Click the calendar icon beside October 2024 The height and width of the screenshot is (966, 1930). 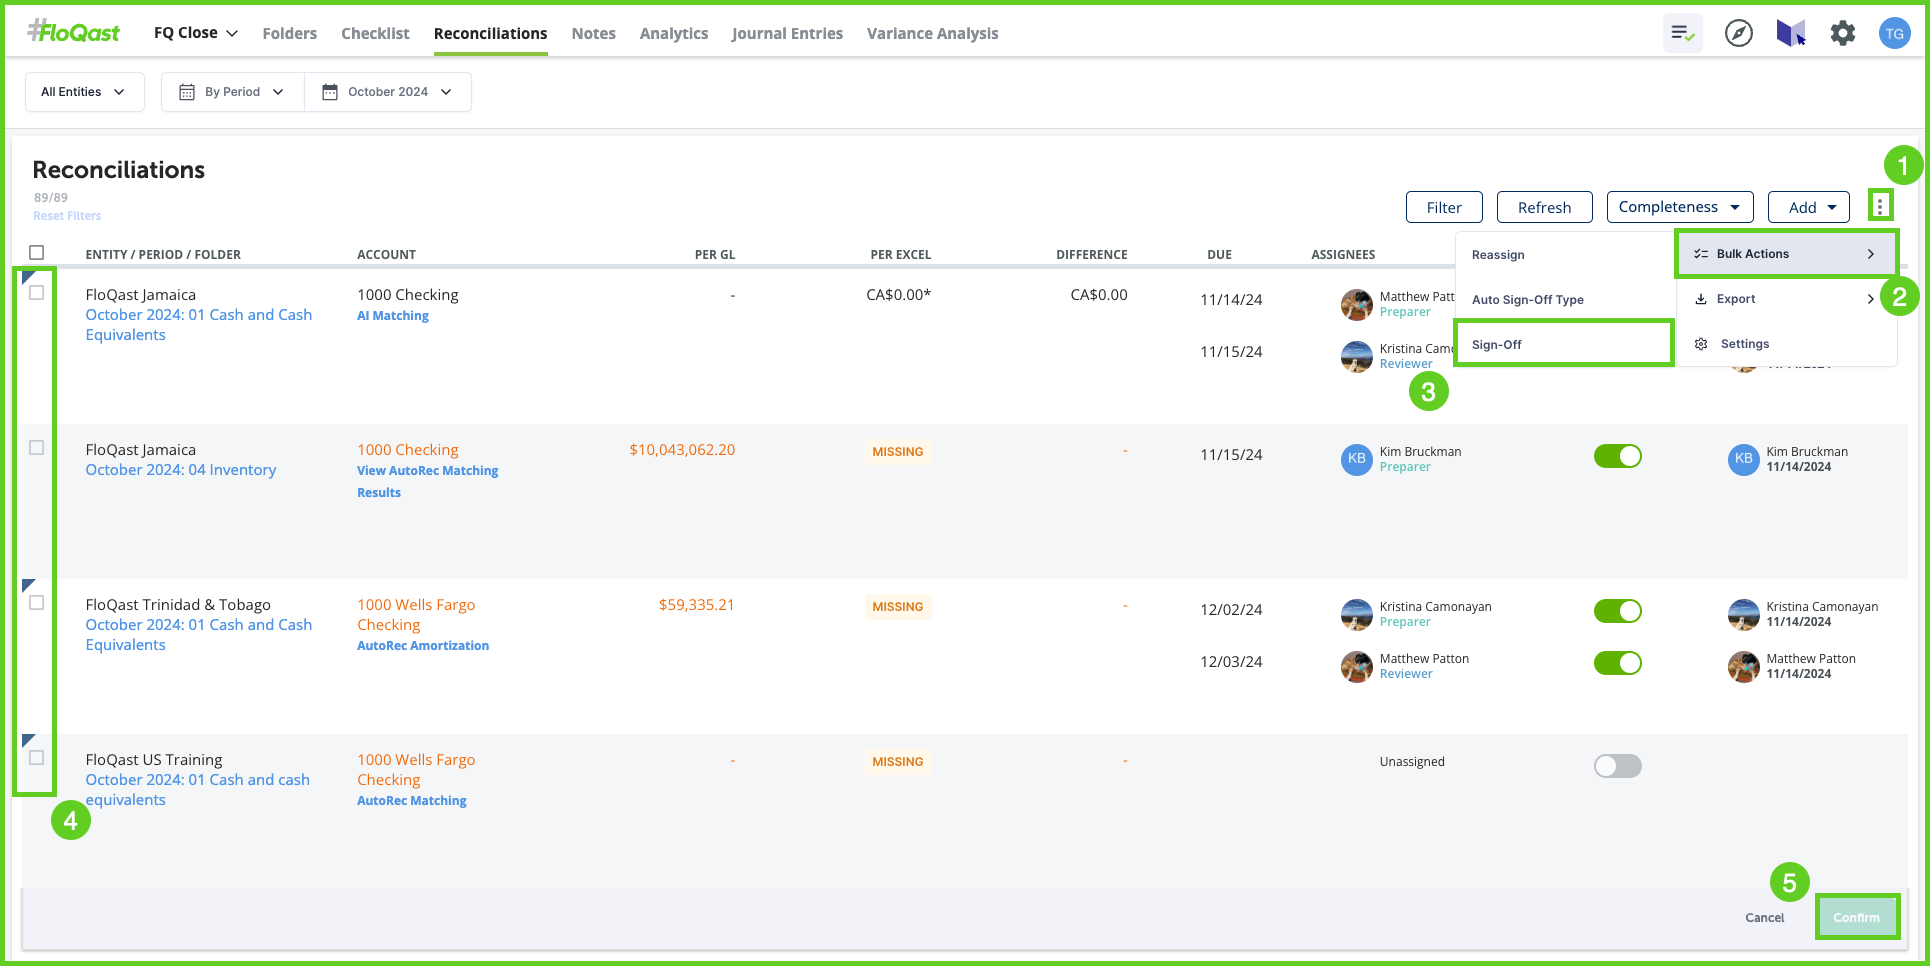(330, 92)
